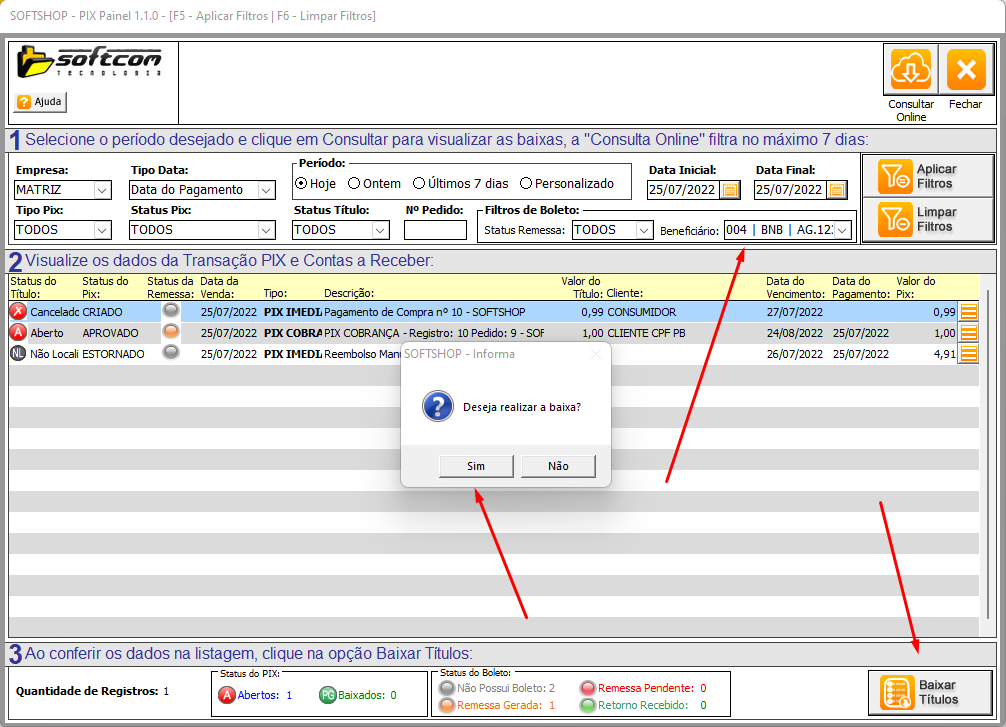Image resolution: width=1006 pixels, height=727 pixels.
Task: Open calendar picker for Data Final
Action: pyautogui.click(x=837, y=190)
